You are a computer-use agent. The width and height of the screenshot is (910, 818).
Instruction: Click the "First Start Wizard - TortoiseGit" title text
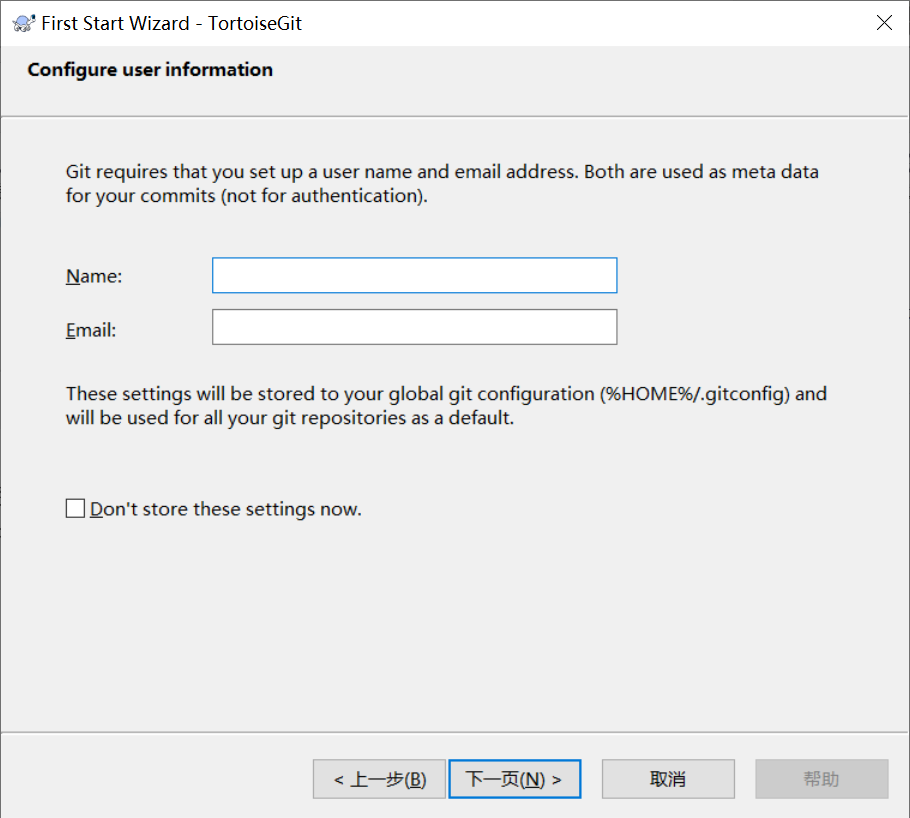click(x=172, y=23)
